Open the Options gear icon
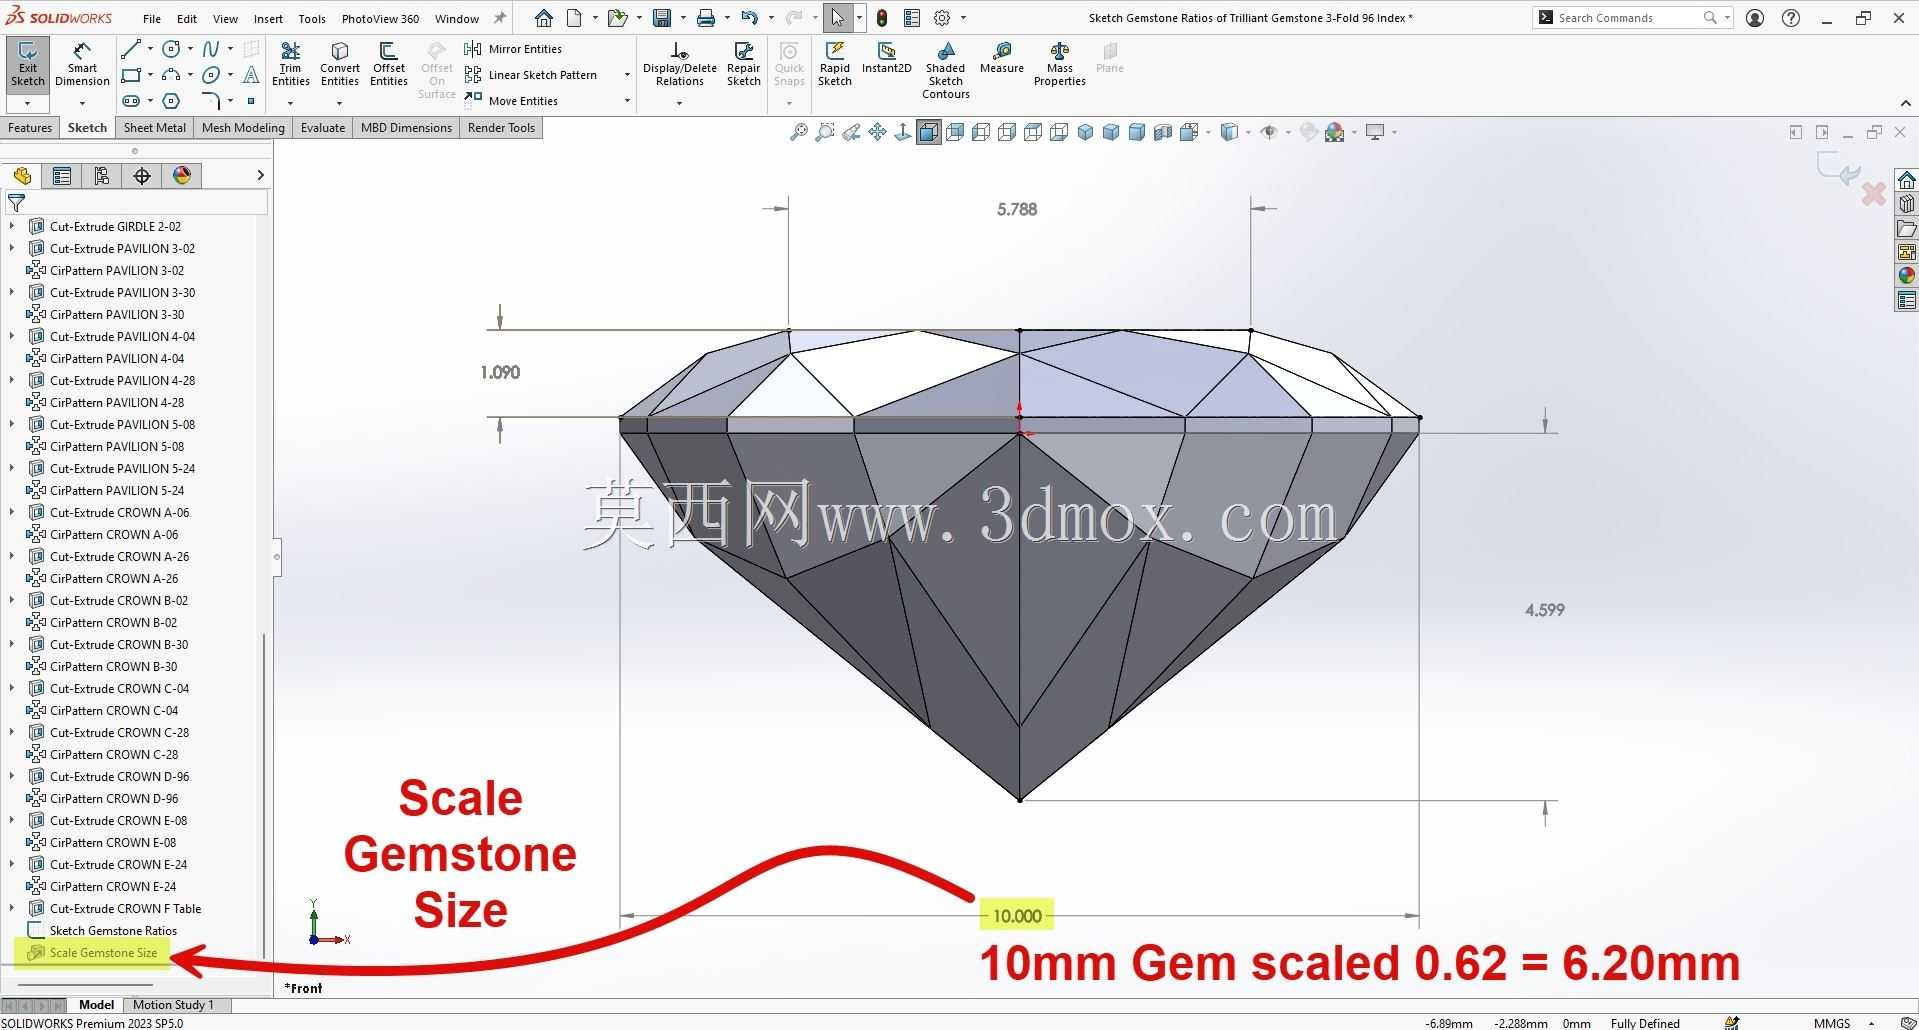Viewport: 1919px width, 1030px height. click(942, 18)
